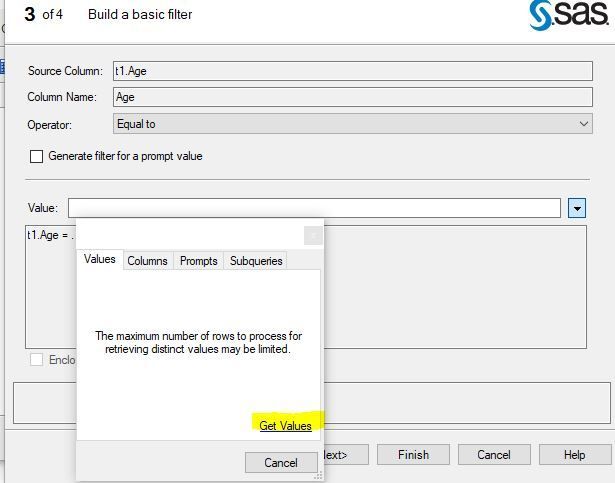Click the wizard Cancel button beside Finish
The width and height of the screenshot is (615, 483).
click(494, 455)
